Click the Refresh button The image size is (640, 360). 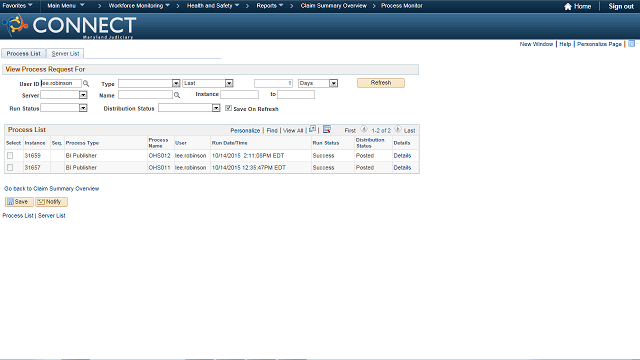[x=381, y=83]
